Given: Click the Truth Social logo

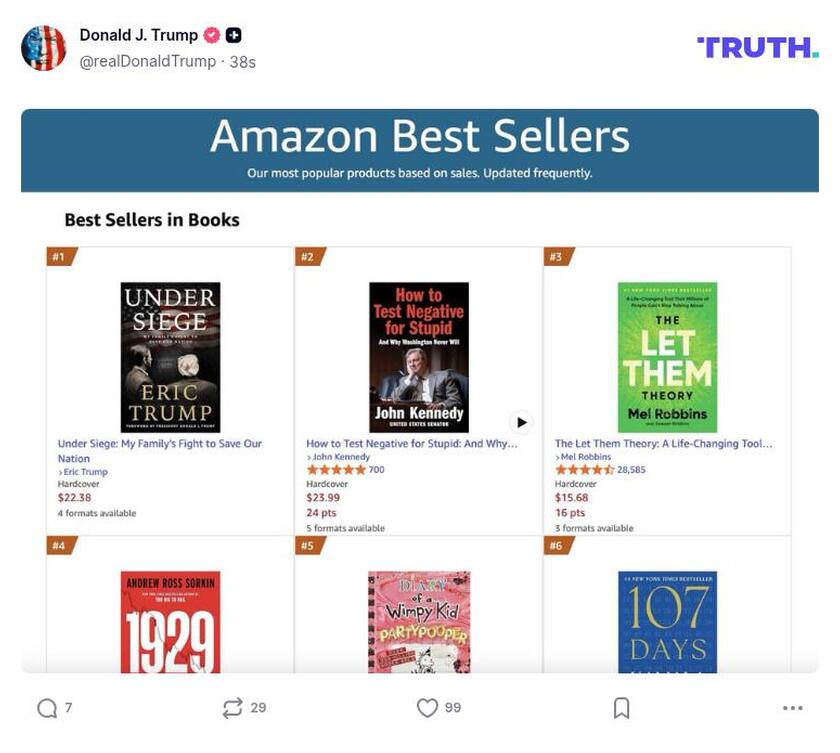Looking at the screenshot, I should [757, 47].
